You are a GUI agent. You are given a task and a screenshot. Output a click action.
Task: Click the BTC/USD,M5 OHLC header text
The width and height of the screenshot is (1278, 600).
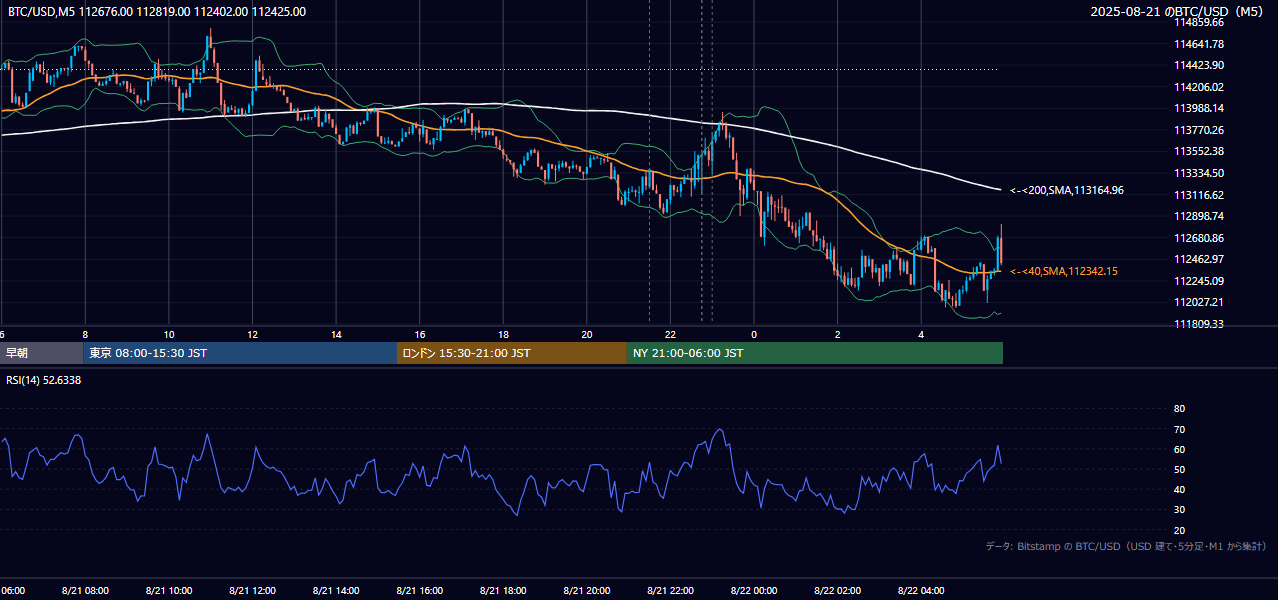click(157, 12)
